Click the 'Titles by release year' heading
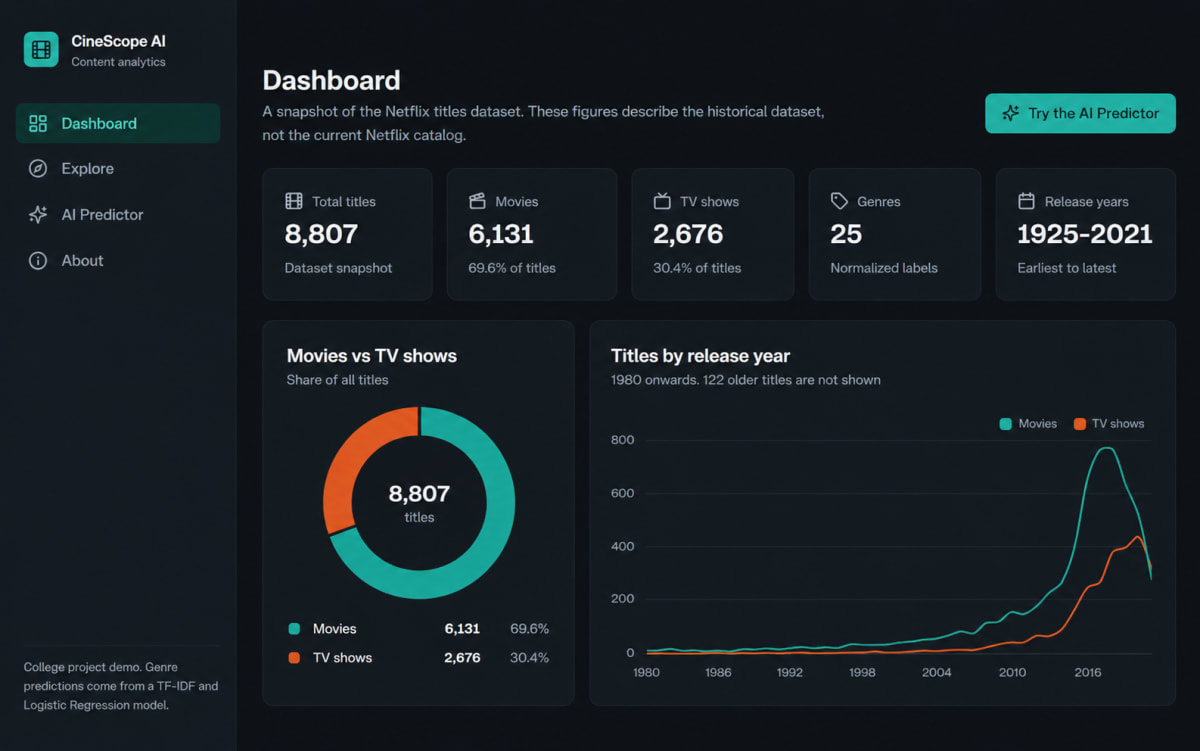Viewport: 1200px width, 751px height. (x=701, y=356)
